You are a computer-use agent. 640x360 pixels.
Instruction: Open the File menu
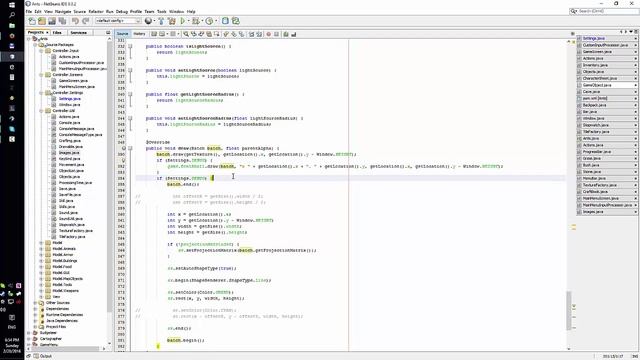point(29,11)
